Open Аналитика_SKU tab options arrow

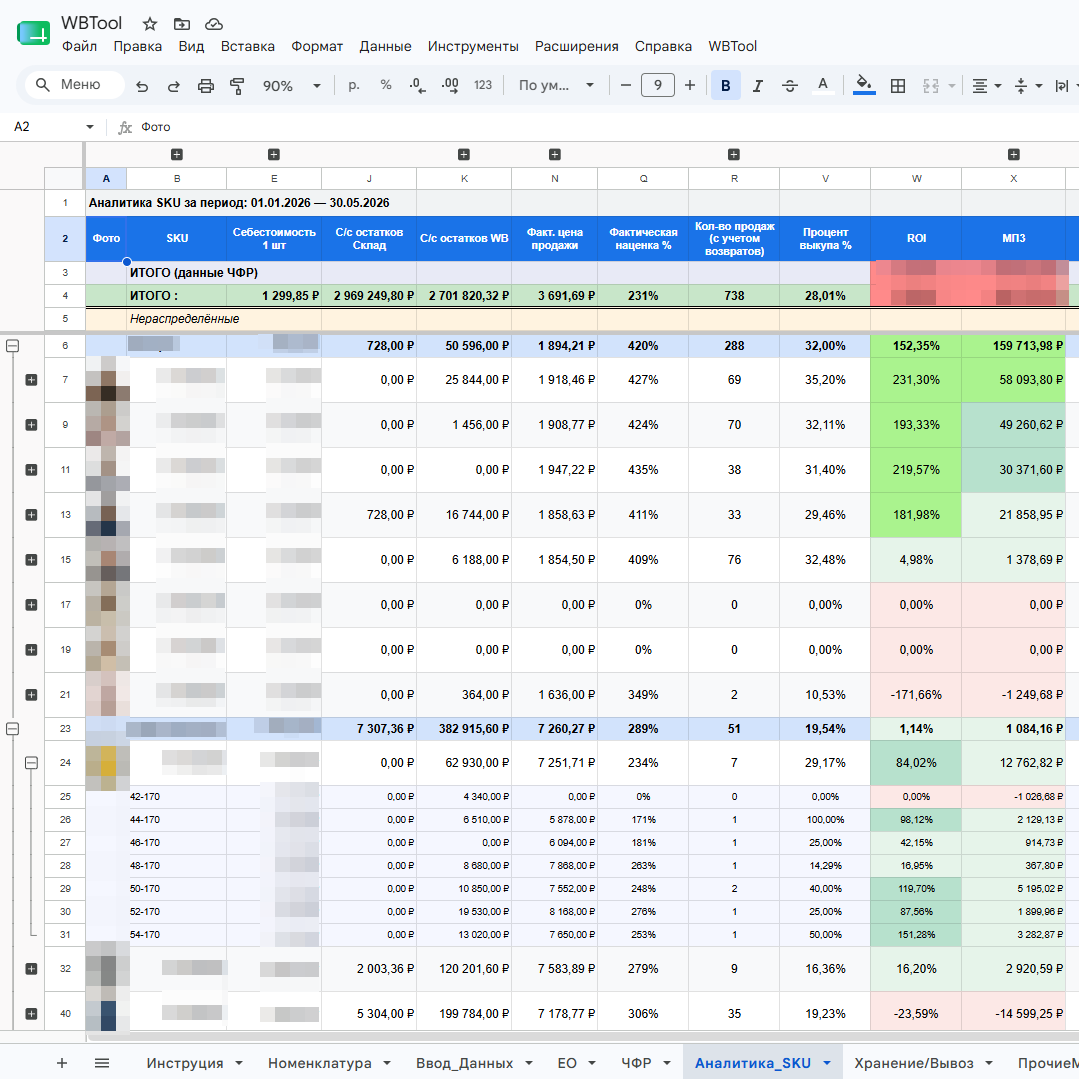click(x=827, y=1063)
